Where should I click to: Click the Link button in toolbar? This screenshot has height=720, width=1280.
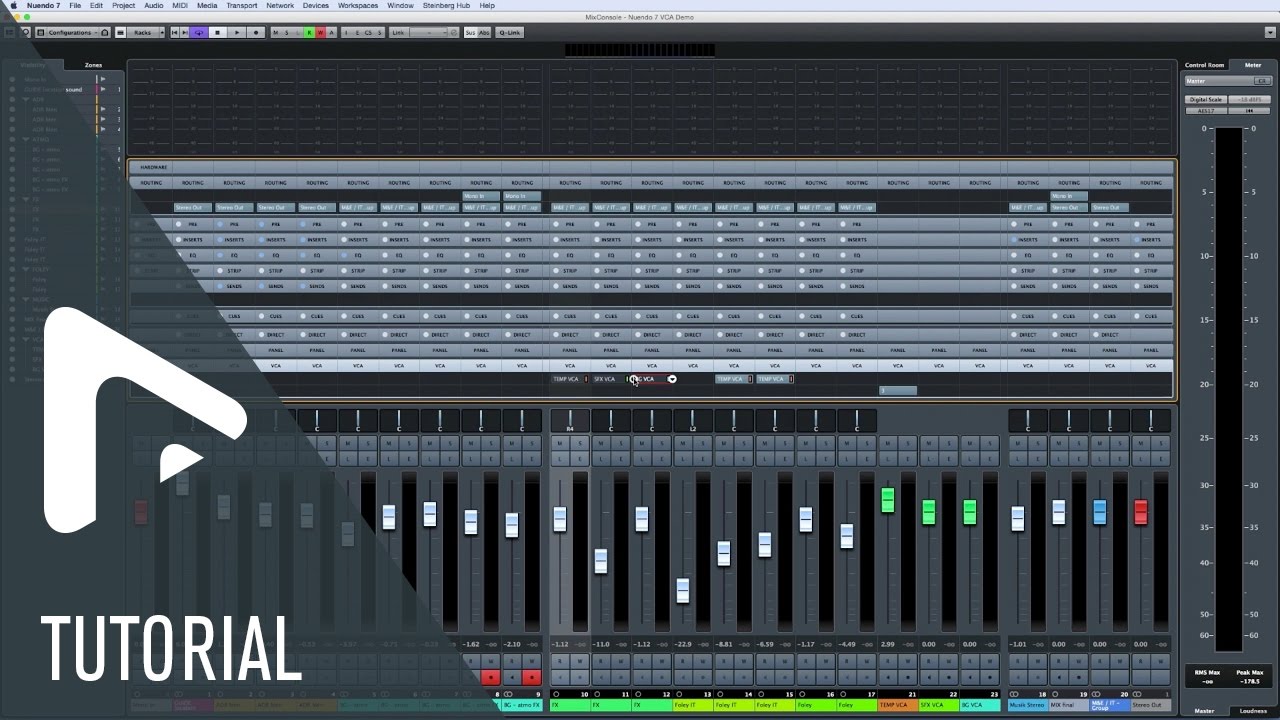point(398,33)
